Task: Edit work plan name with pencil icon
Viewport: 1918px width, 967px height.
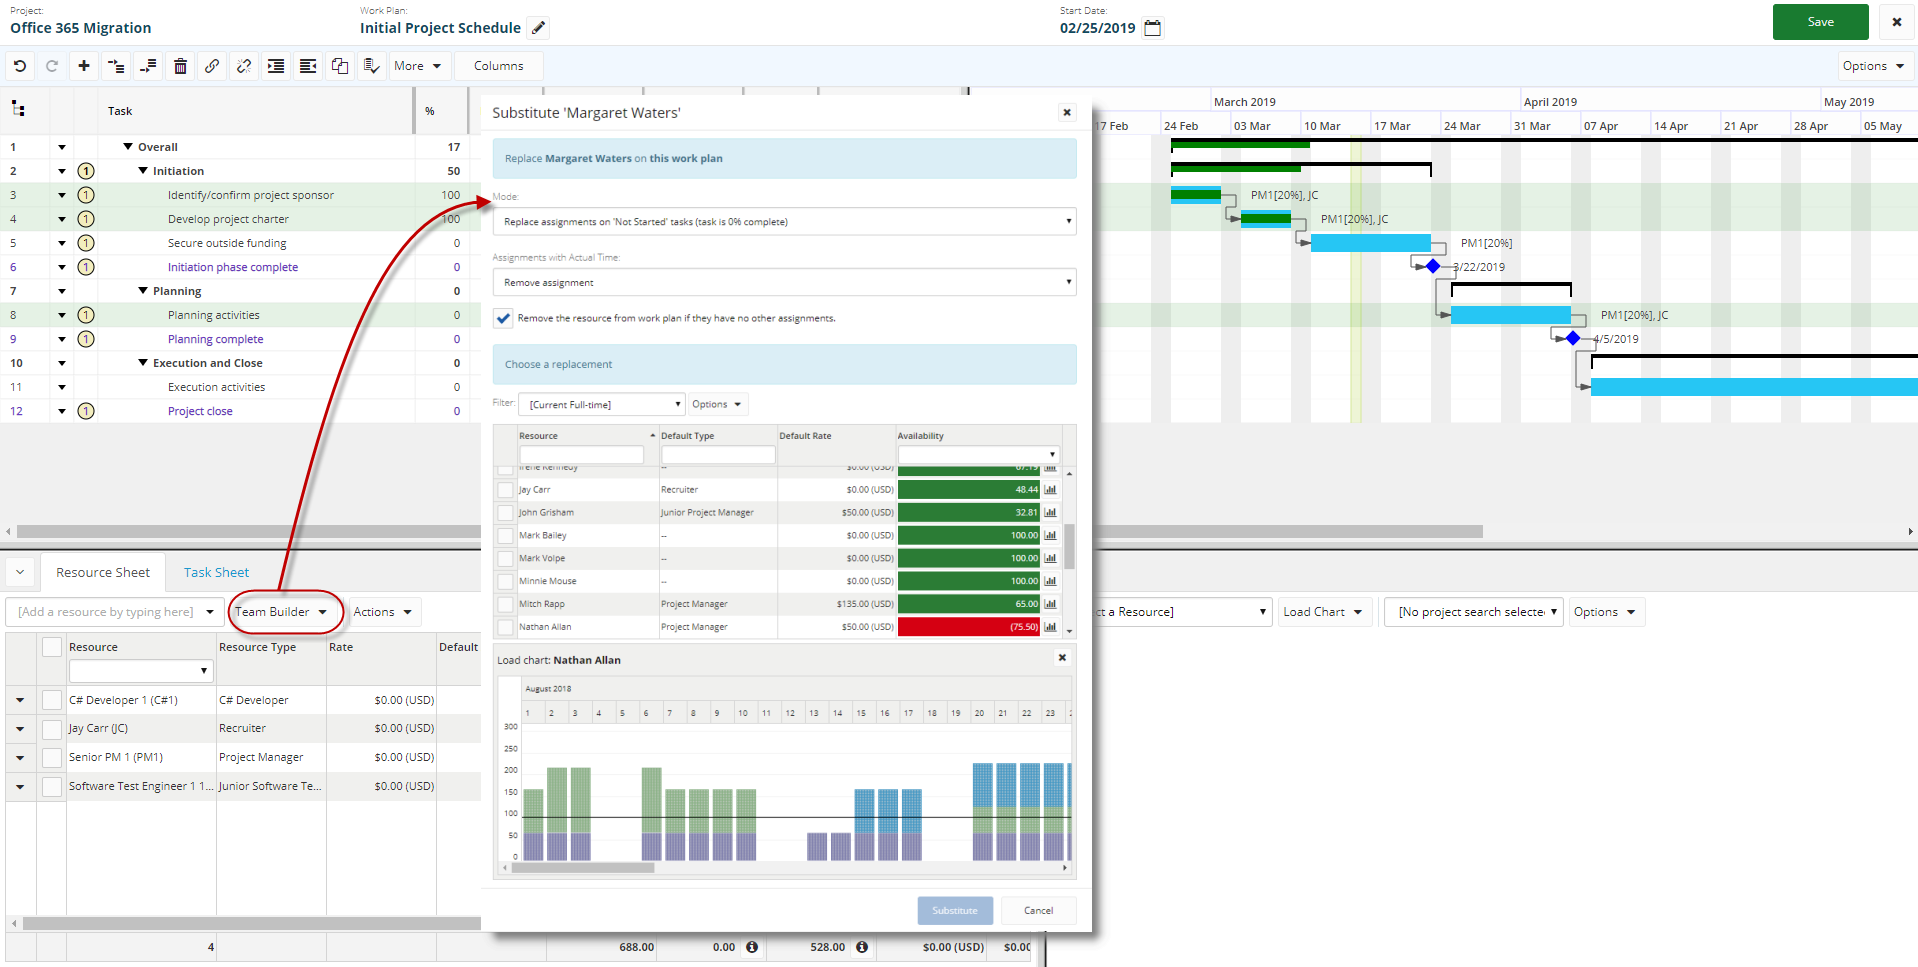Action: 539,28
